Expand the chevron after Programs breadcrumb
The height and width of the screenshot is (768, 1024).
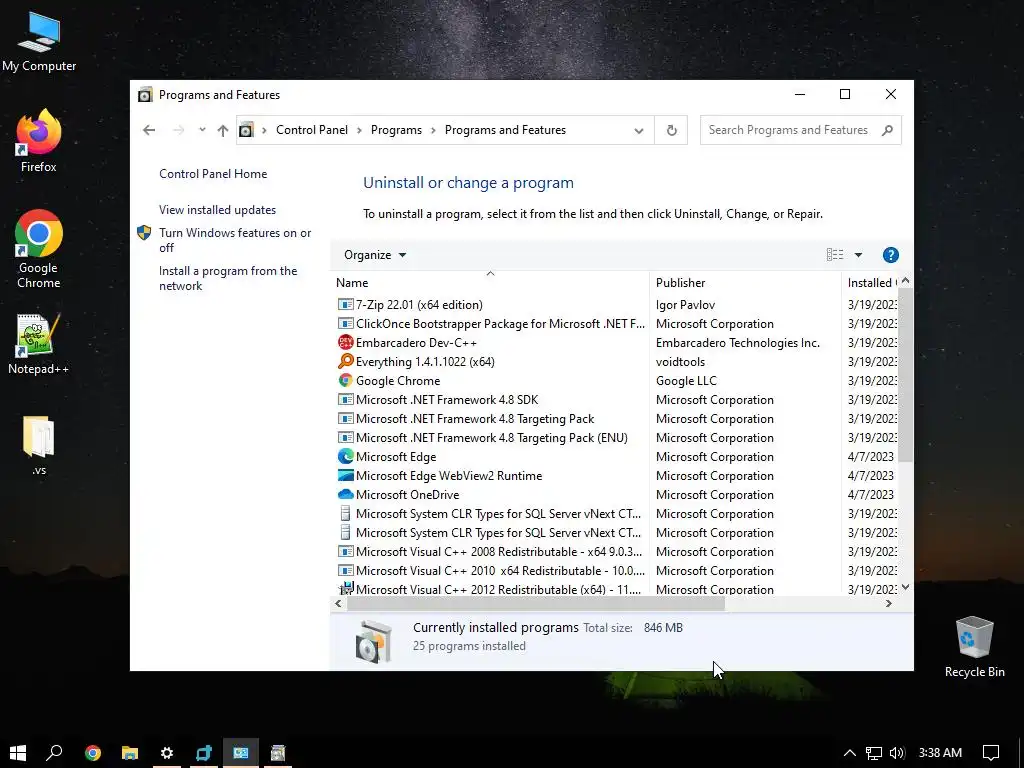433,130
